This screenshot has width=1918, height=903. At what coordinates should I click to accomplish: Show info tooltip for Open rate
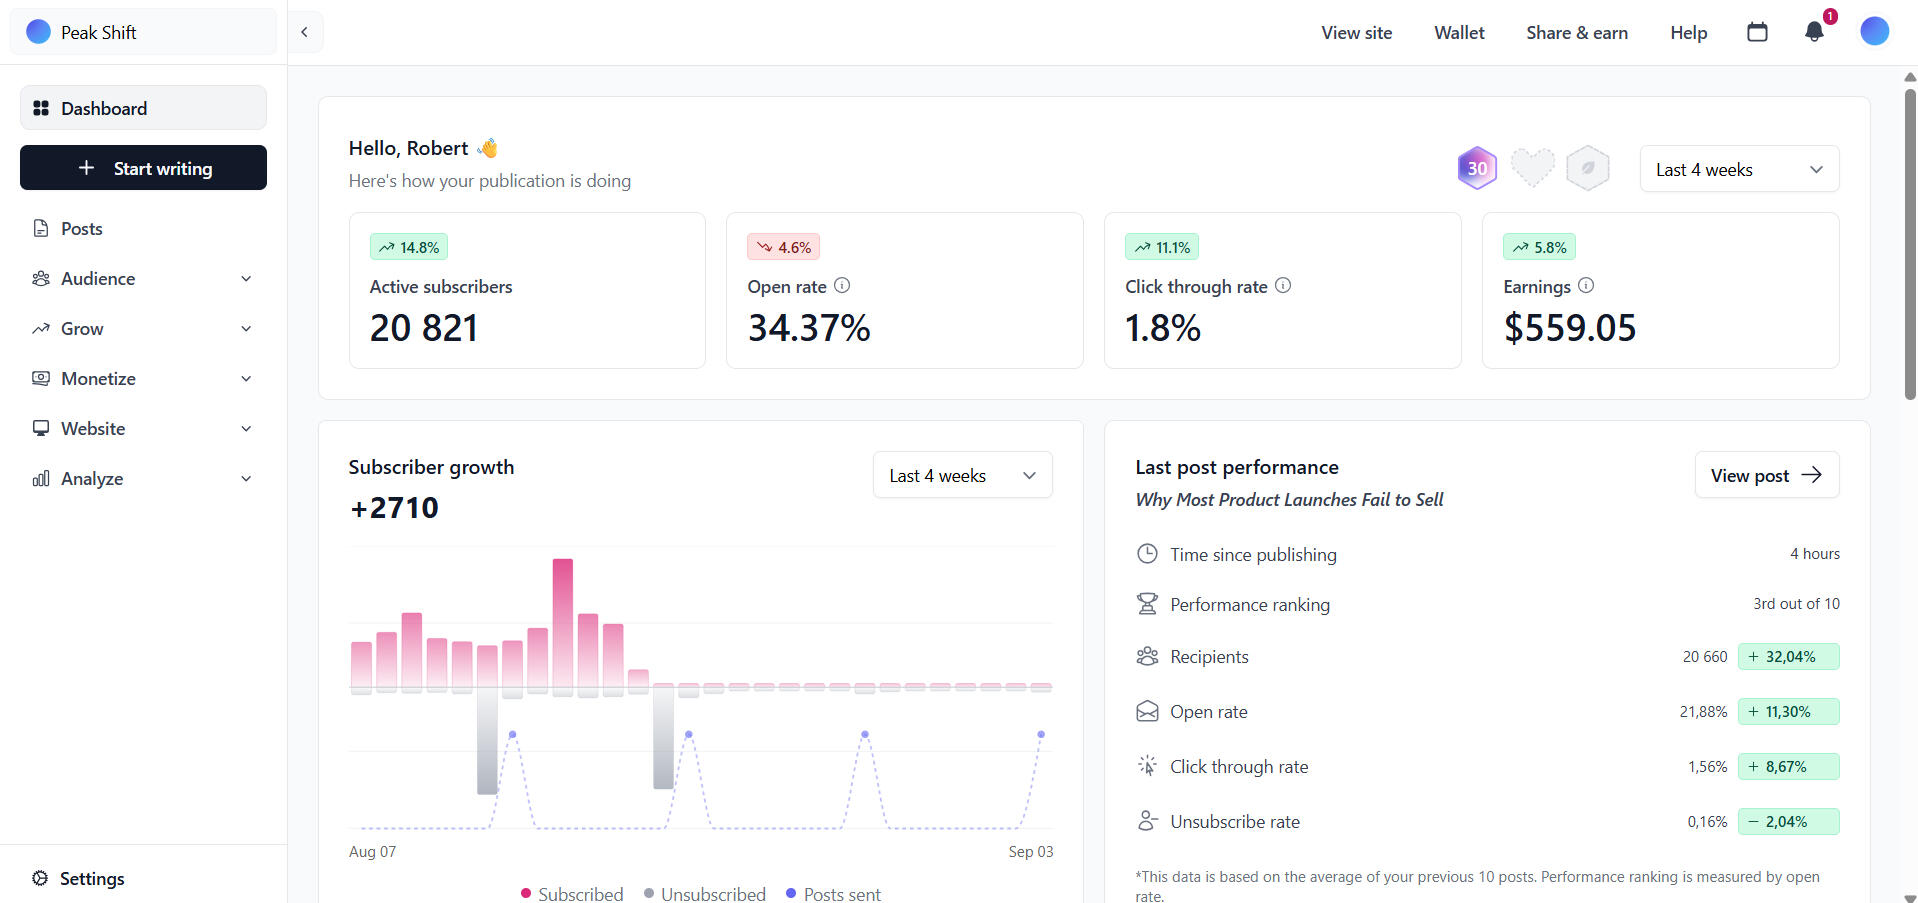click(x=842, y=286)
